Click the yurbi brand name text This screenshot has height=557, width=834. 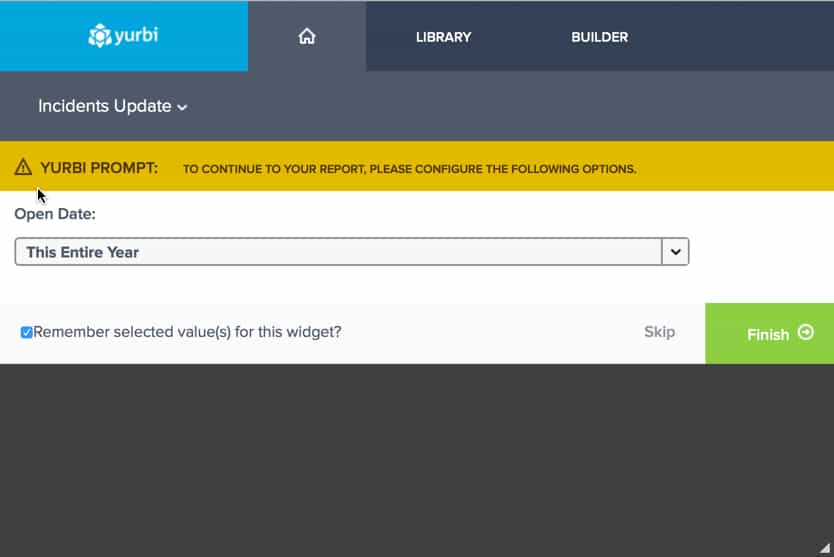coord(136,36)
